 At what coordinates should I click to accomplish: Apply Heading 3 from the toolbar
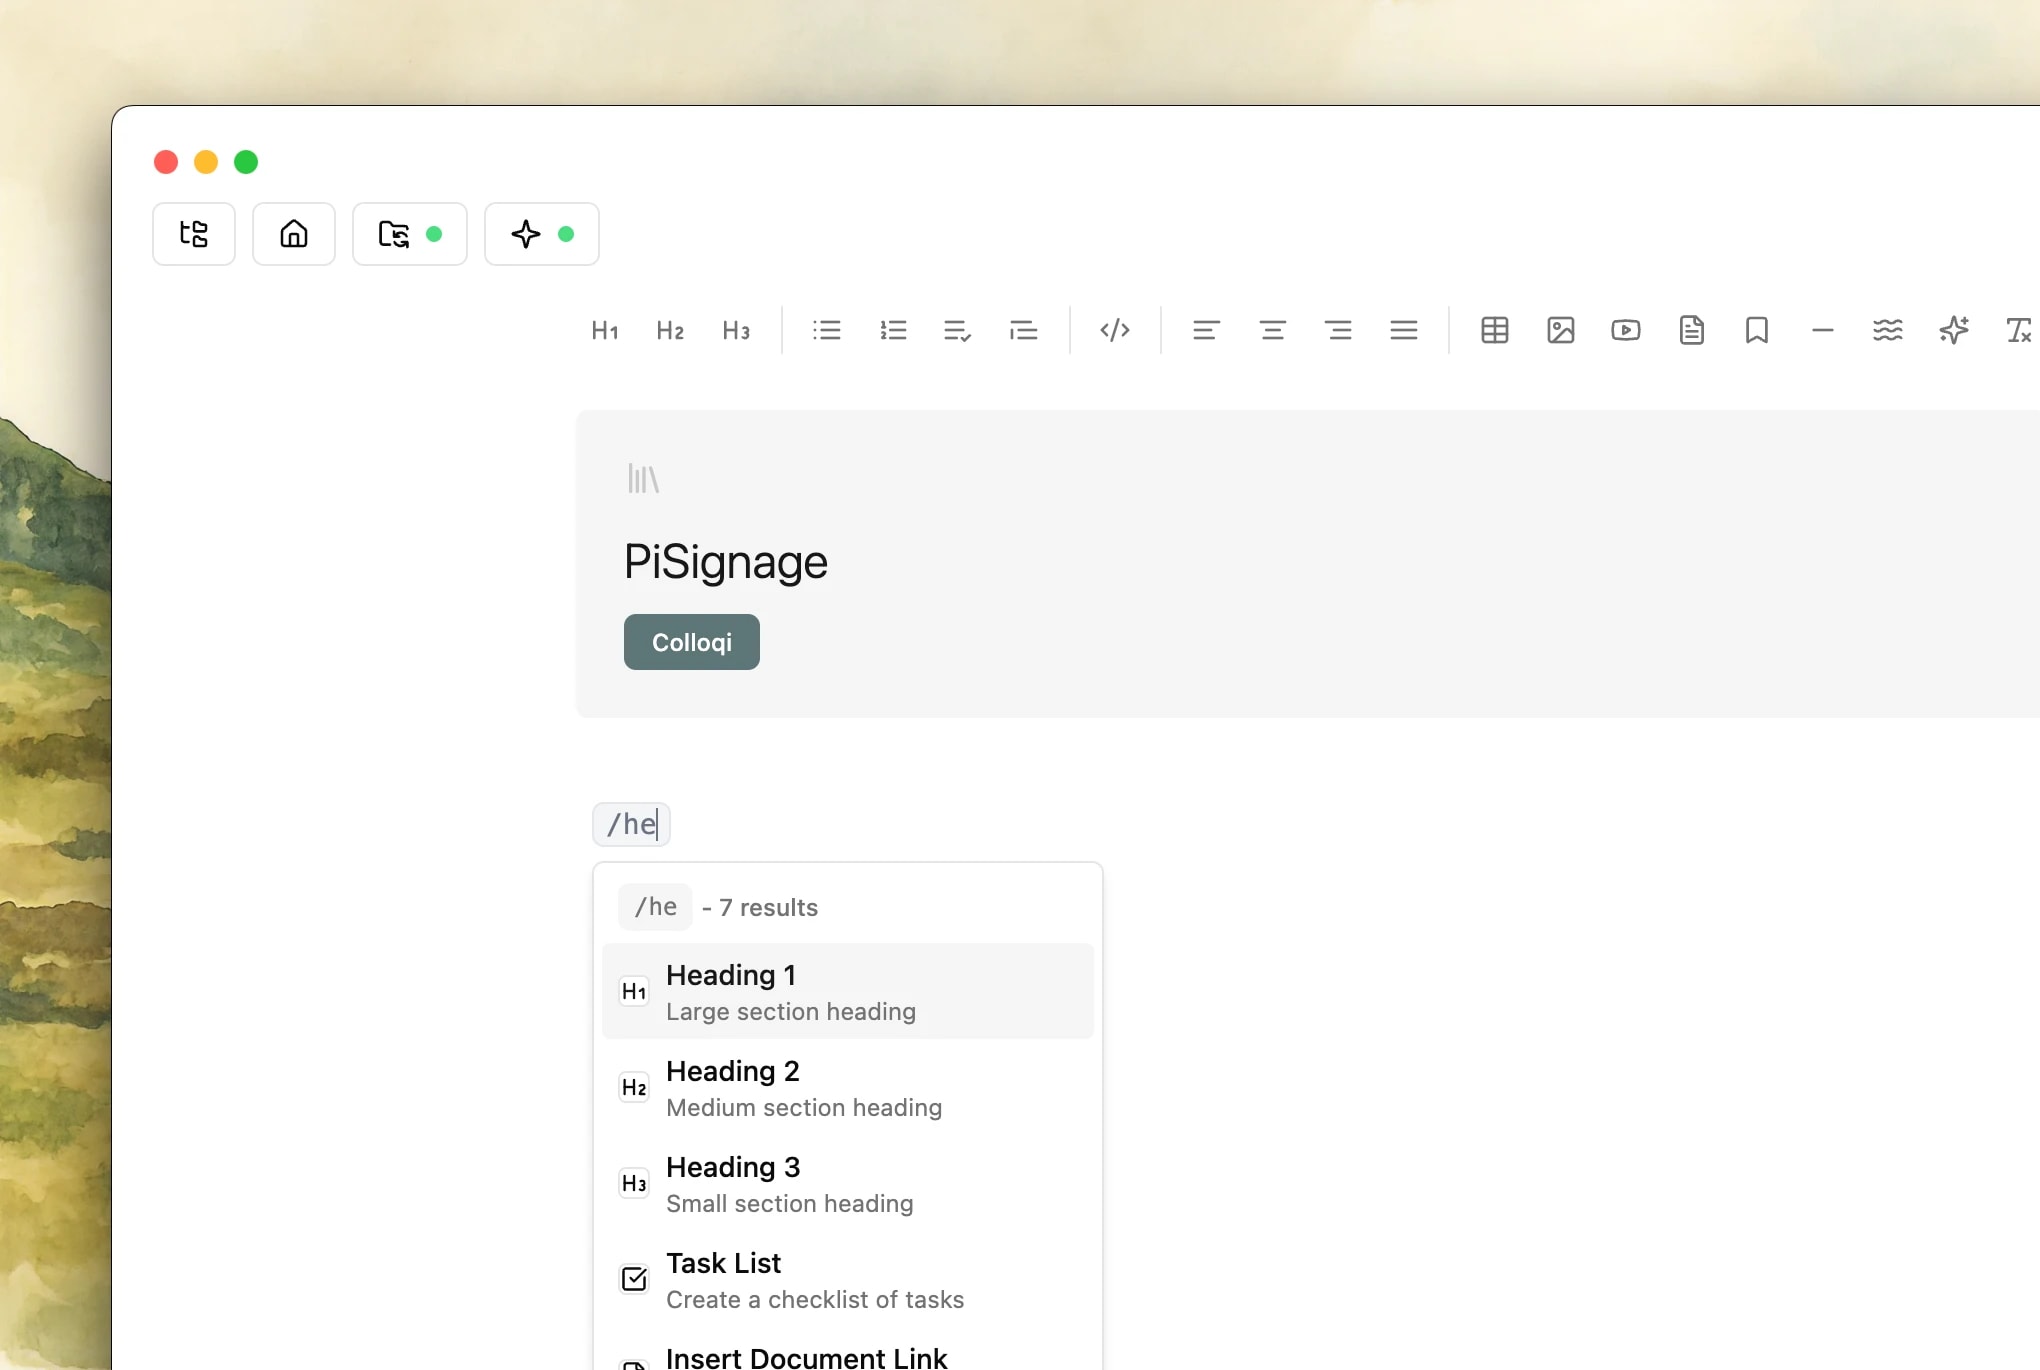coord(736,330)
